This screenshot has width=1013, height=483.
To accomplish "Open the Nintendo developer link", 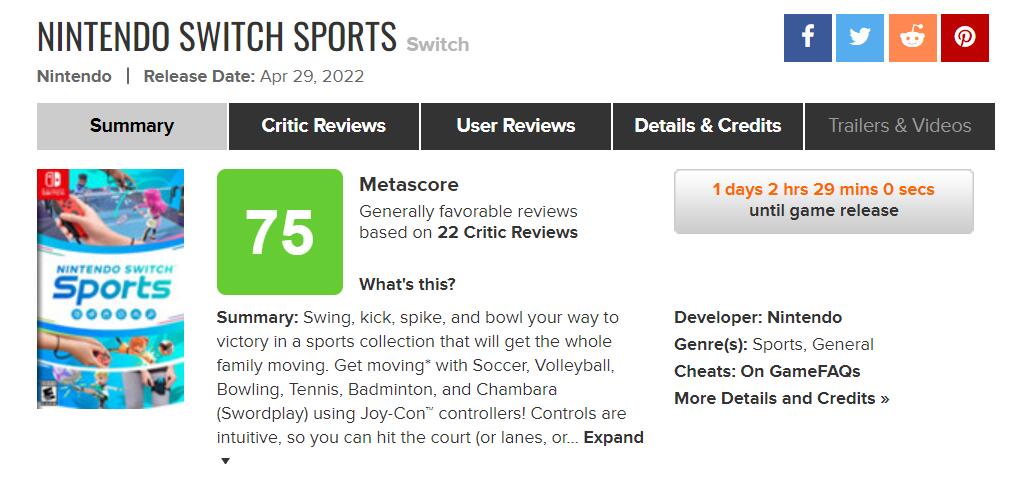I will 804,317.
